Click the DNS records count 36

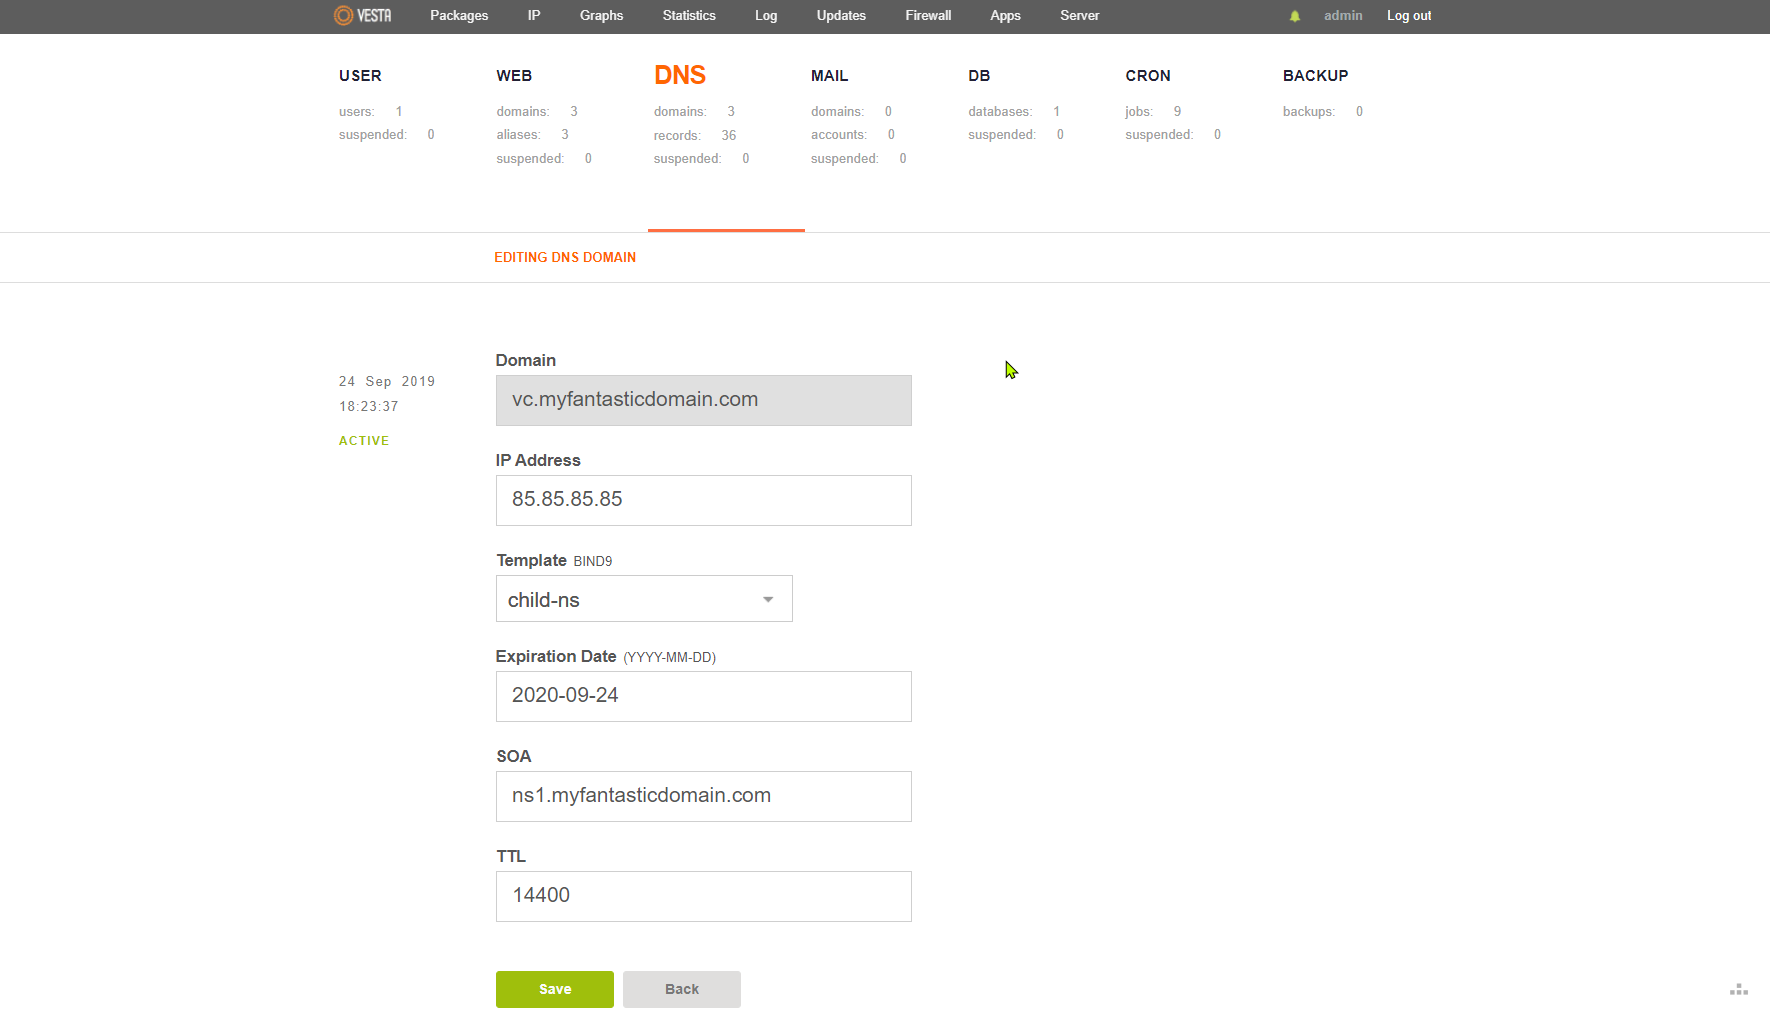(x=729, y=135)
